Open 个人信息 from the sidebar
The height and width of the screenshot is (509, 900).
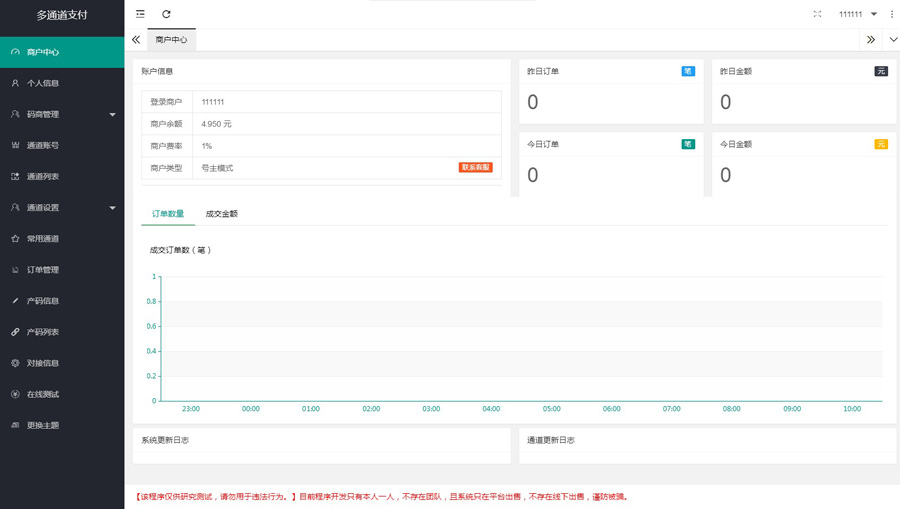click(43, 83)
